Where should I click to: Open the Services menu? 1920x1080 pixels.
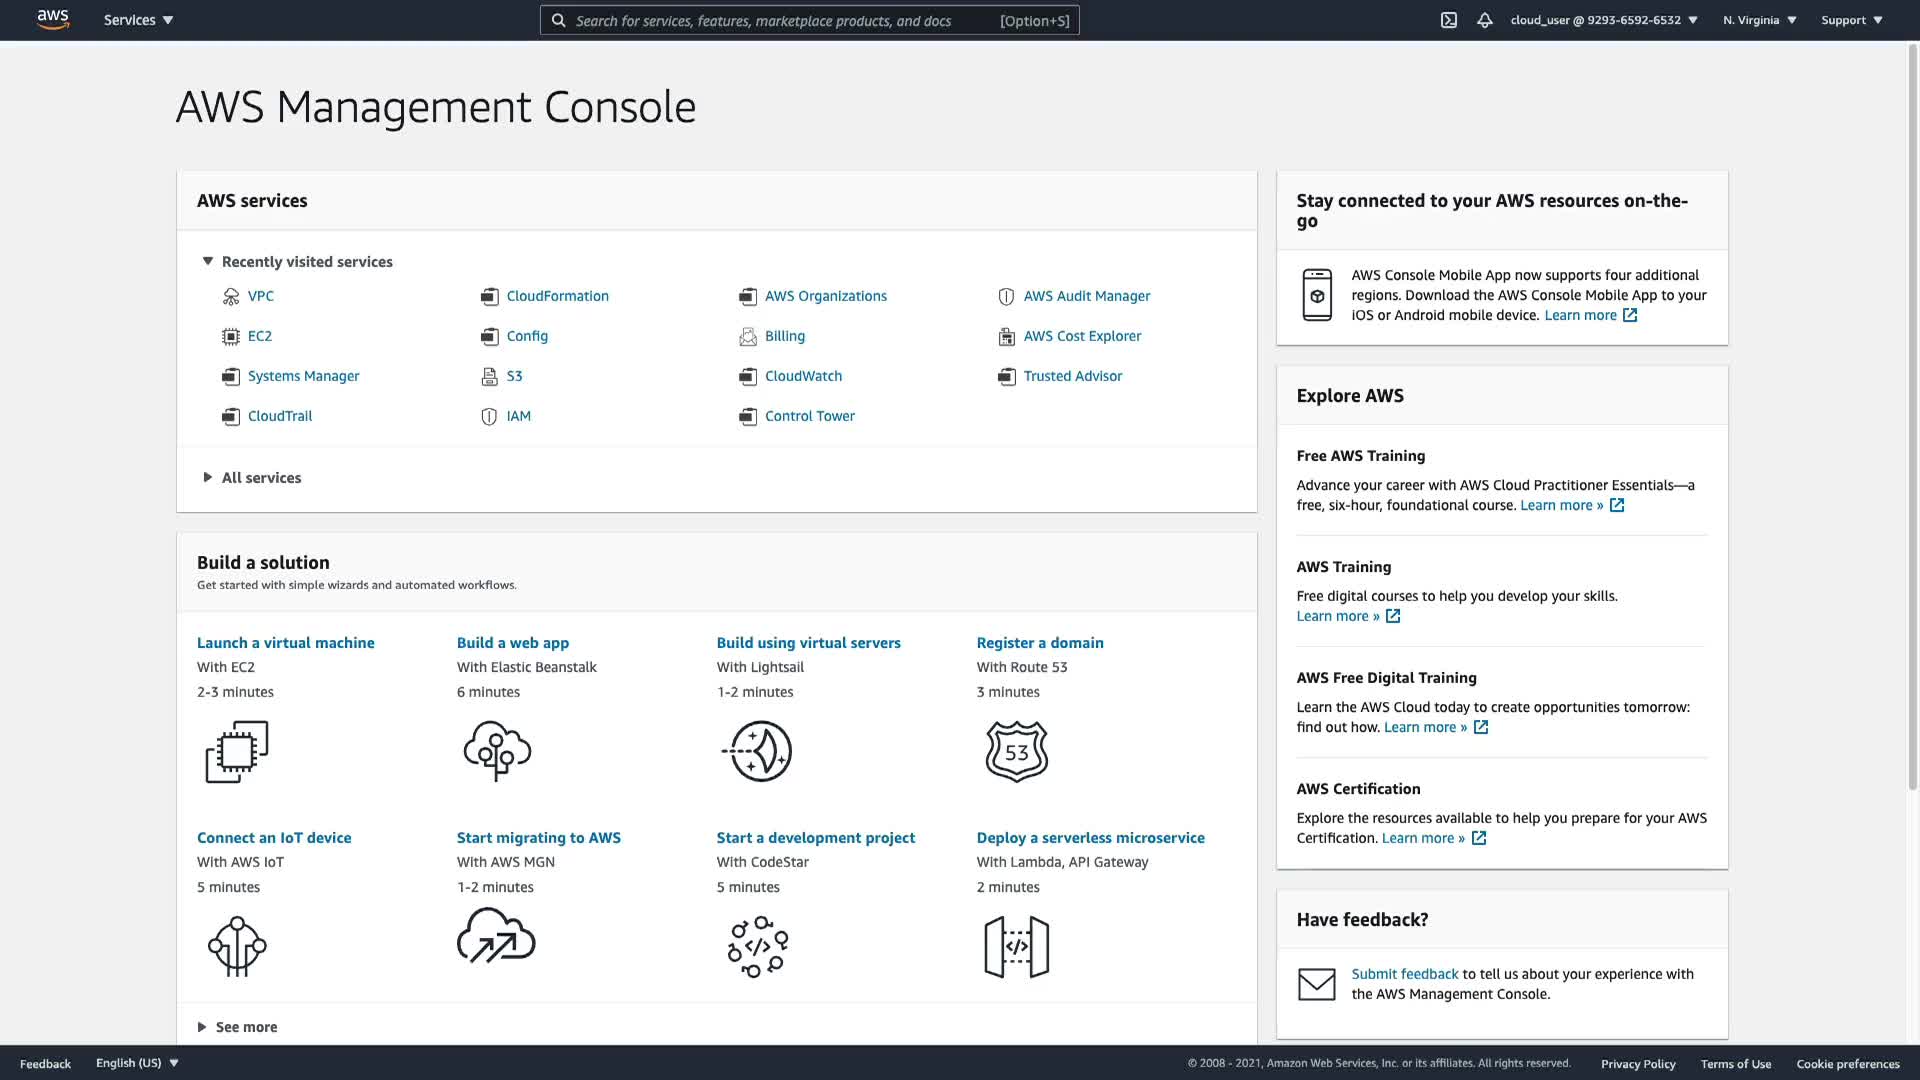(138, 20)
